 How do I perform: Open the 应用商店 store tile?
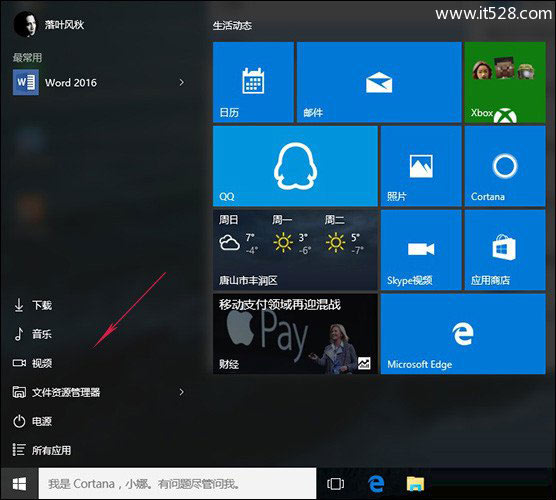505,250
